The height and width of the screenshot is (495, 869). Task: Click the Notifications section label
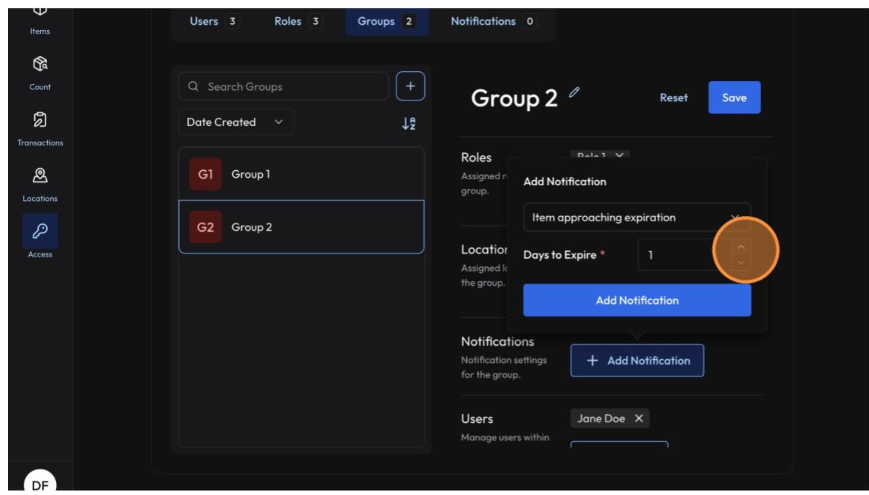click(x=497, y=341)
